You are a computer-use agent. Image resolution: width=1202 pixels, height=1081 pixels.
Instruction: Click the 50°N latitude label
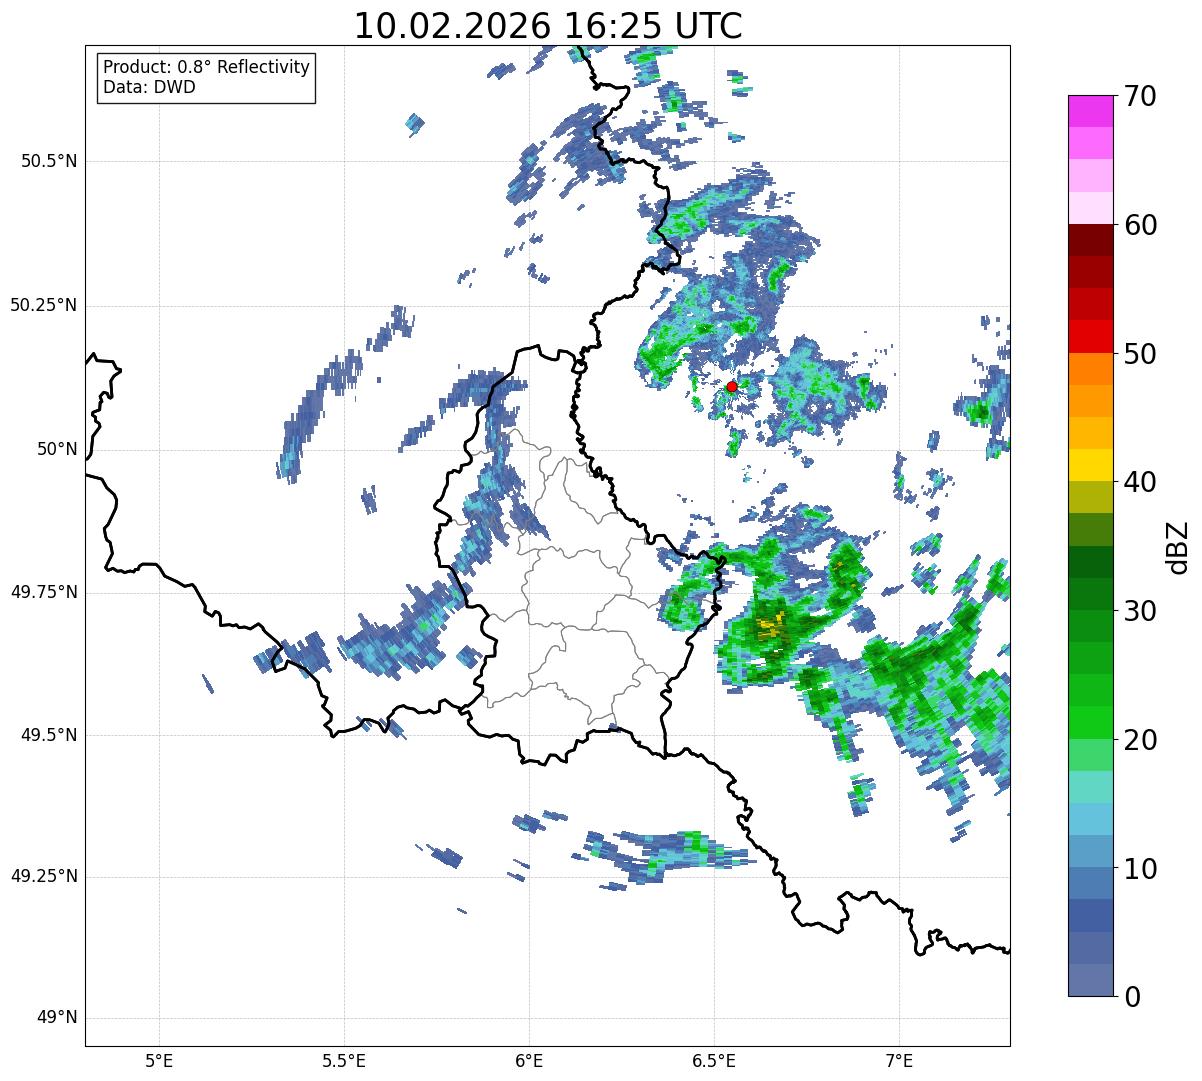(57, 450)
